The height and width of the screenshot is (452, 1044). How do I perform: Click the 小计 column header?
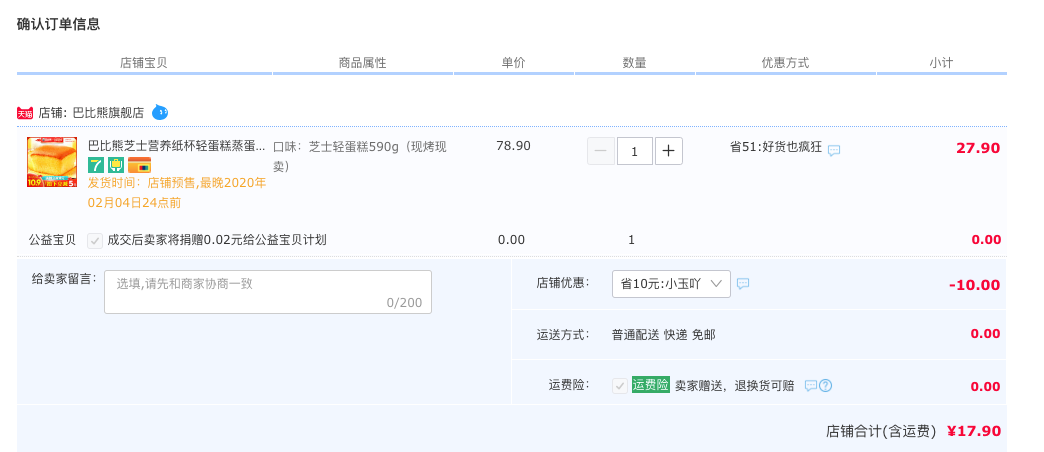(941, 63)
